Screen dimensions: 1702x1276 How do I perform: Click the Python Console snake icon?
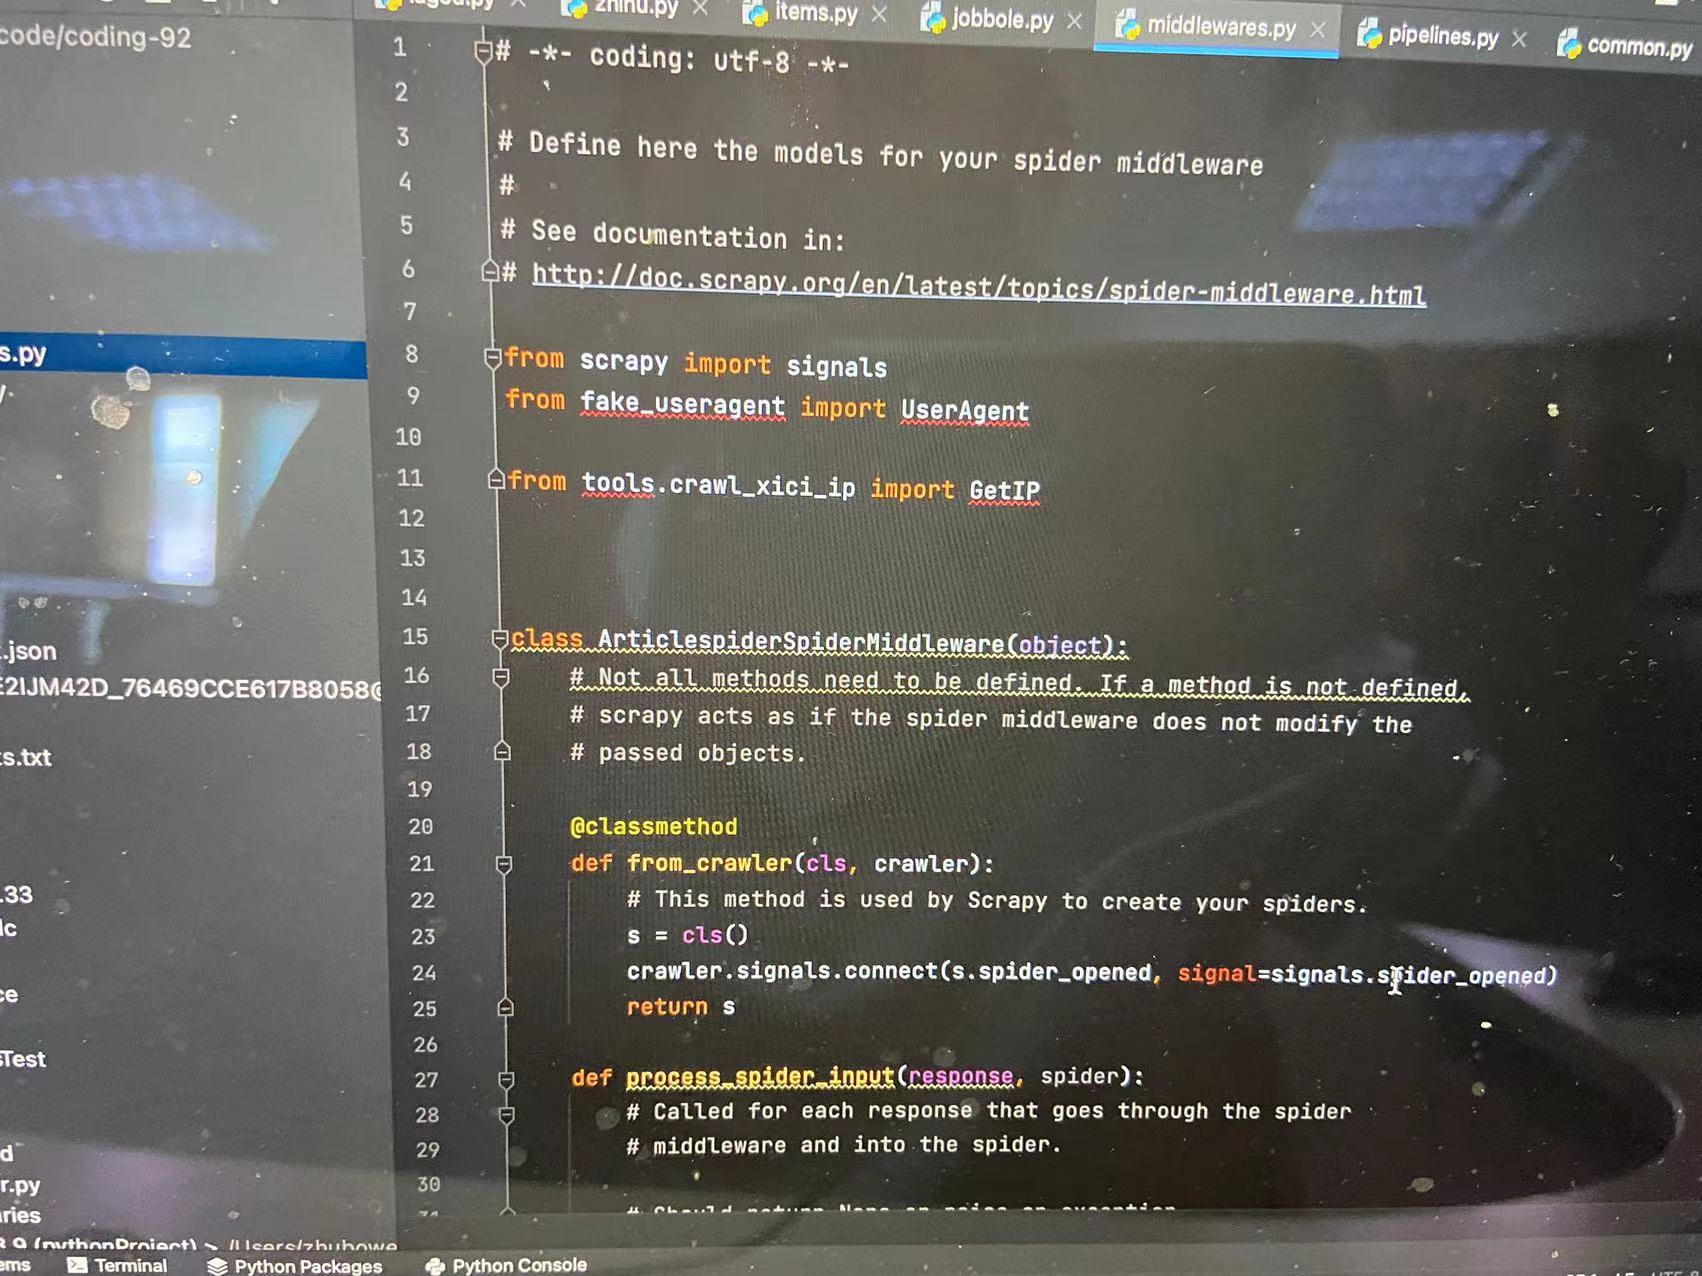(x=435, y=1266)
